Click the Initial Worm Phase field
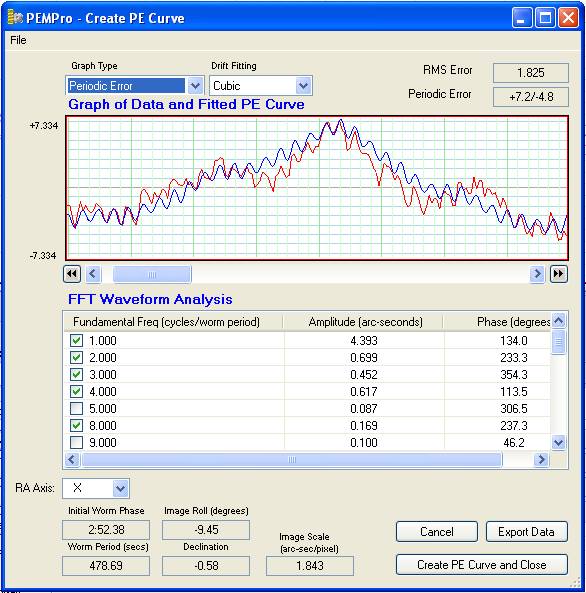The width and height of the screenshot is (586, 593). pyautogui.click(x=106, y=530)
